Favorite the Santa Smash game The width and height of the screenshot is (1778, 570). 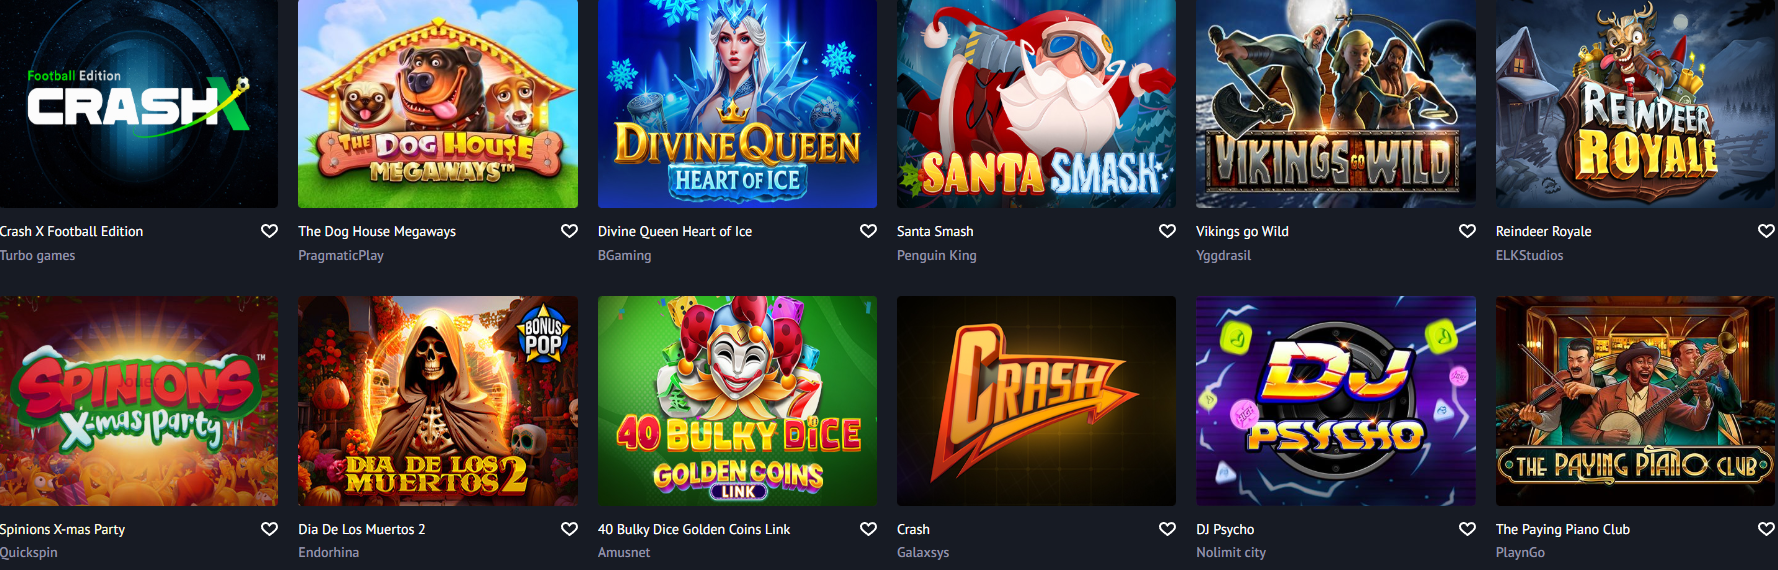pyautogui.click(x=1167, y=231)
